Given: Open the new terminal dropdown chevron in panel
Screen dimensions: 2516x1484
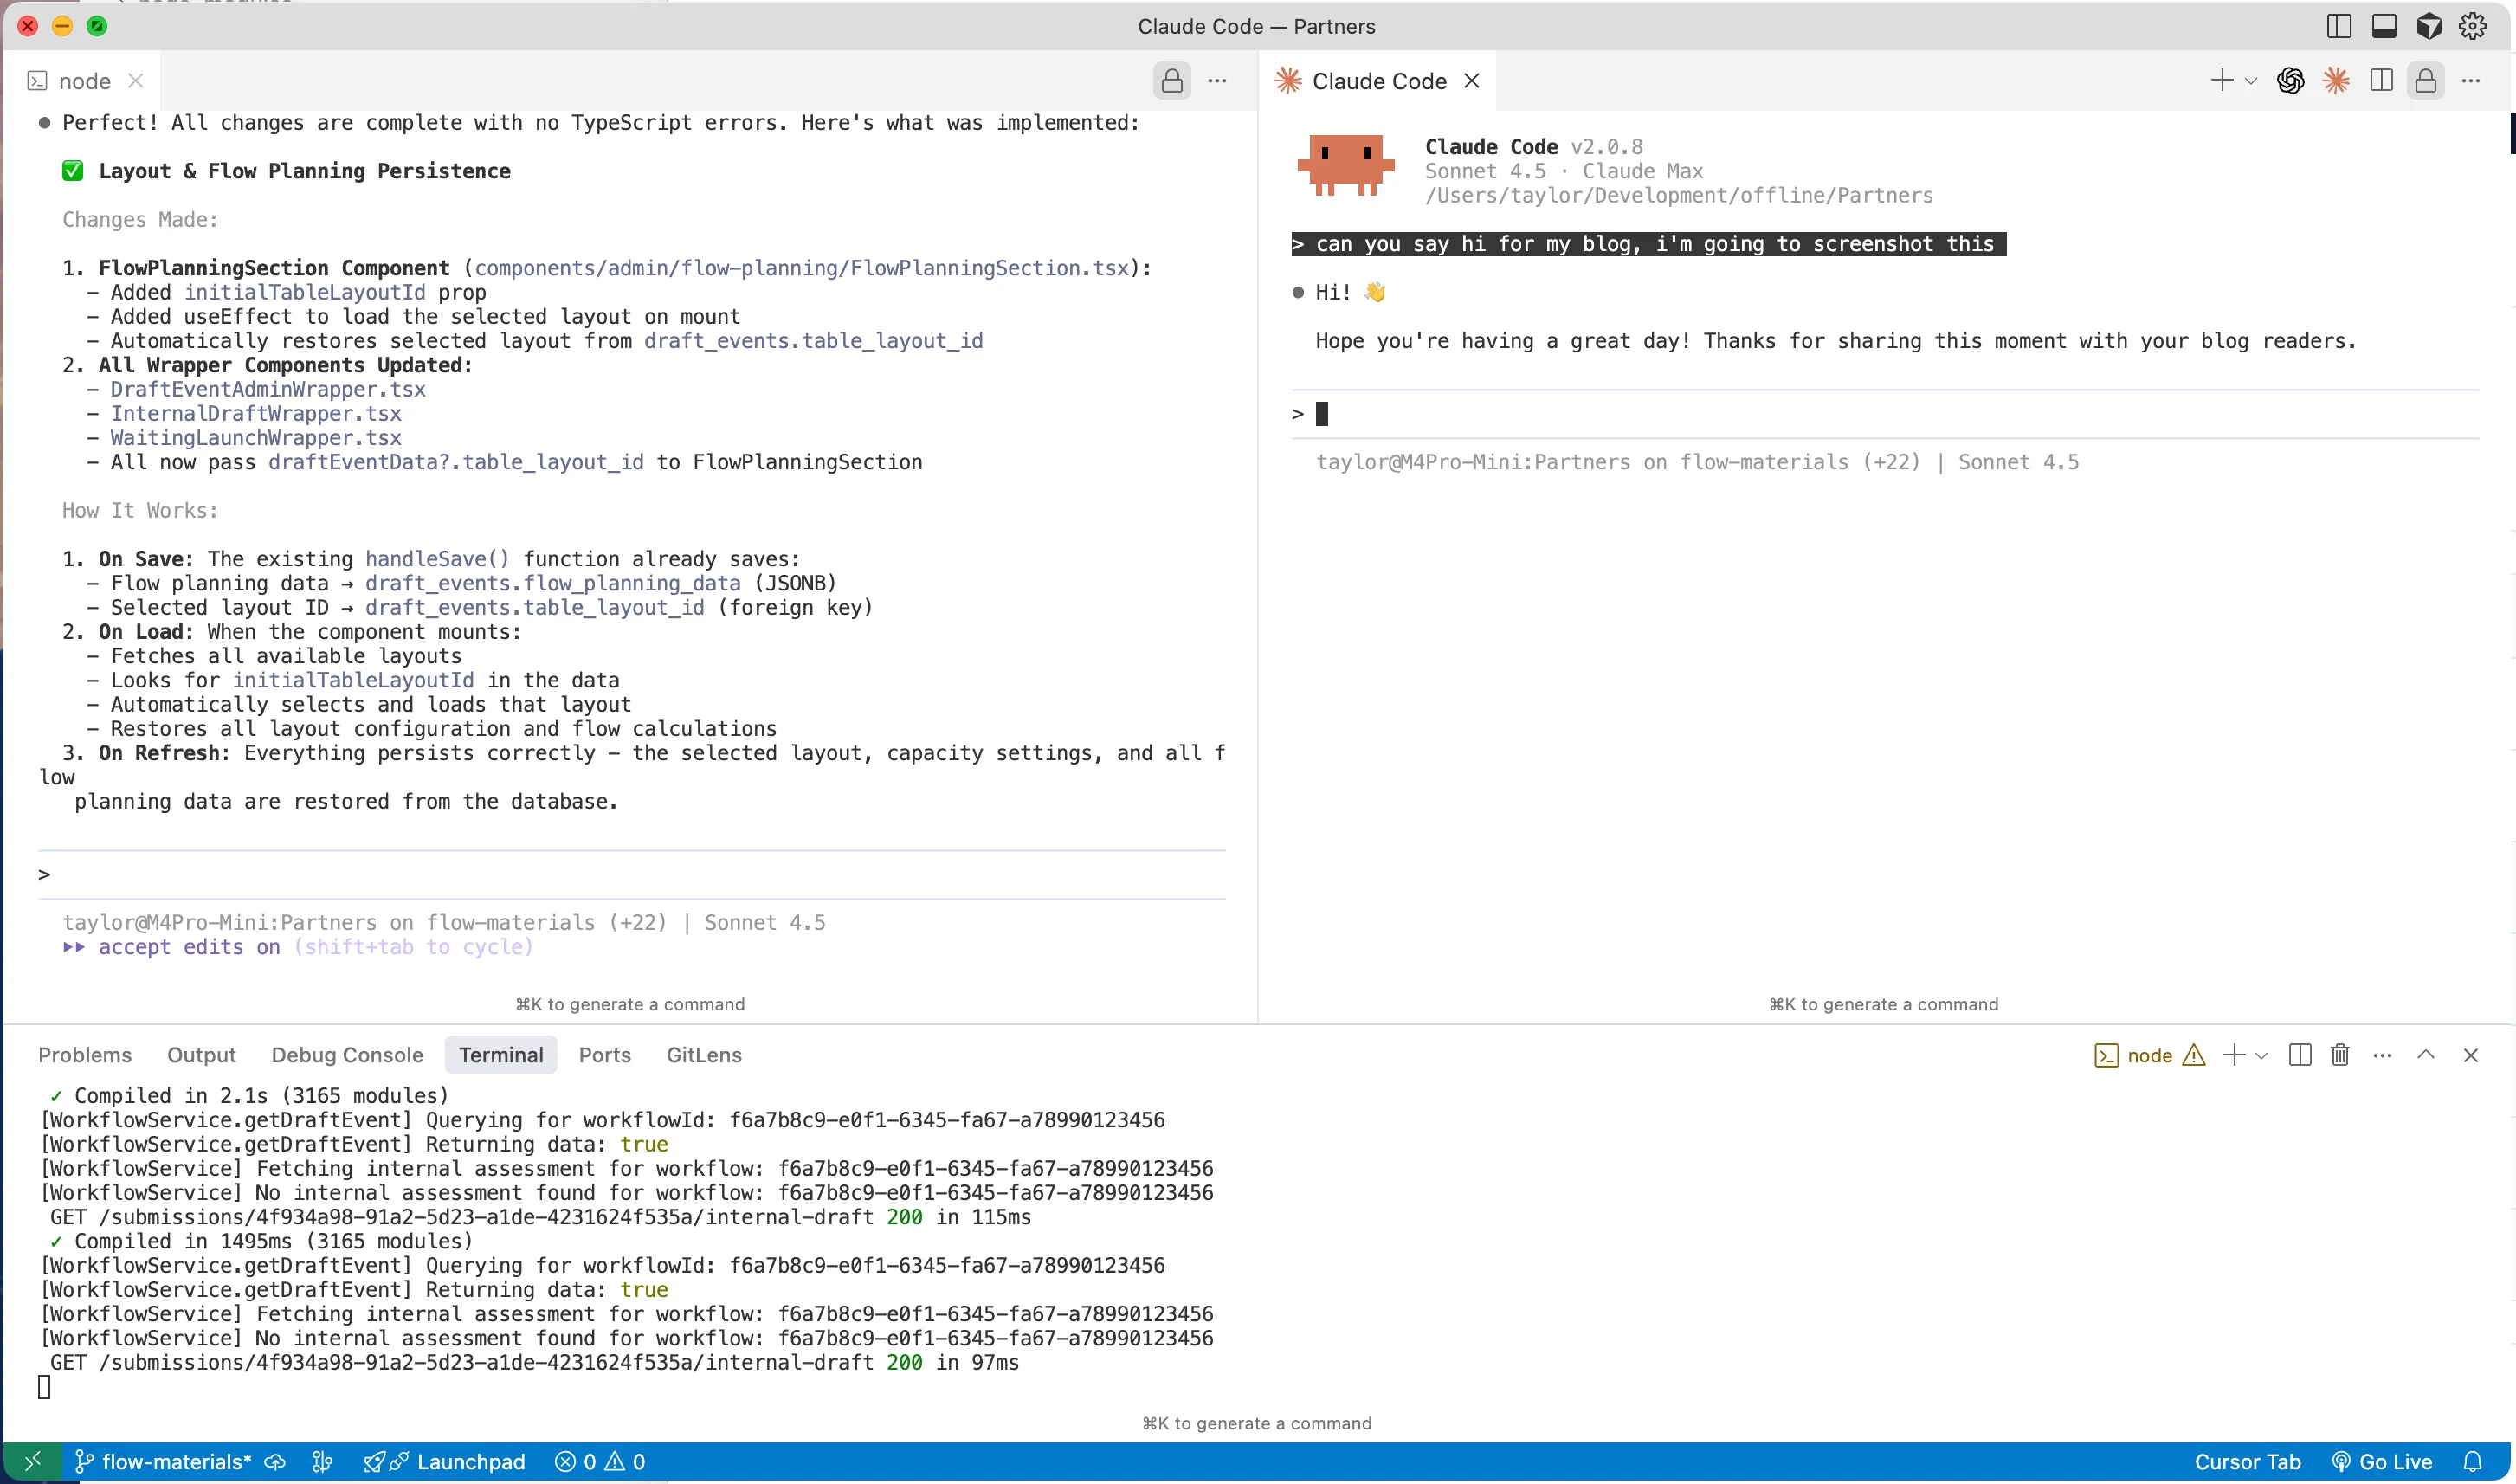Looking at the screenshot, I should tap(2261, 1056).
